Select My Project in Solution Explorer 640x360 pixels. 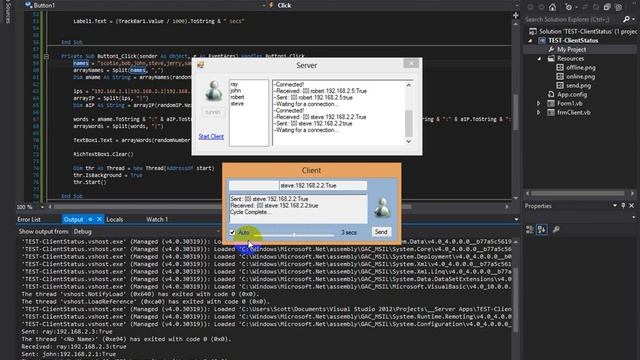click(x=571, y=49)
